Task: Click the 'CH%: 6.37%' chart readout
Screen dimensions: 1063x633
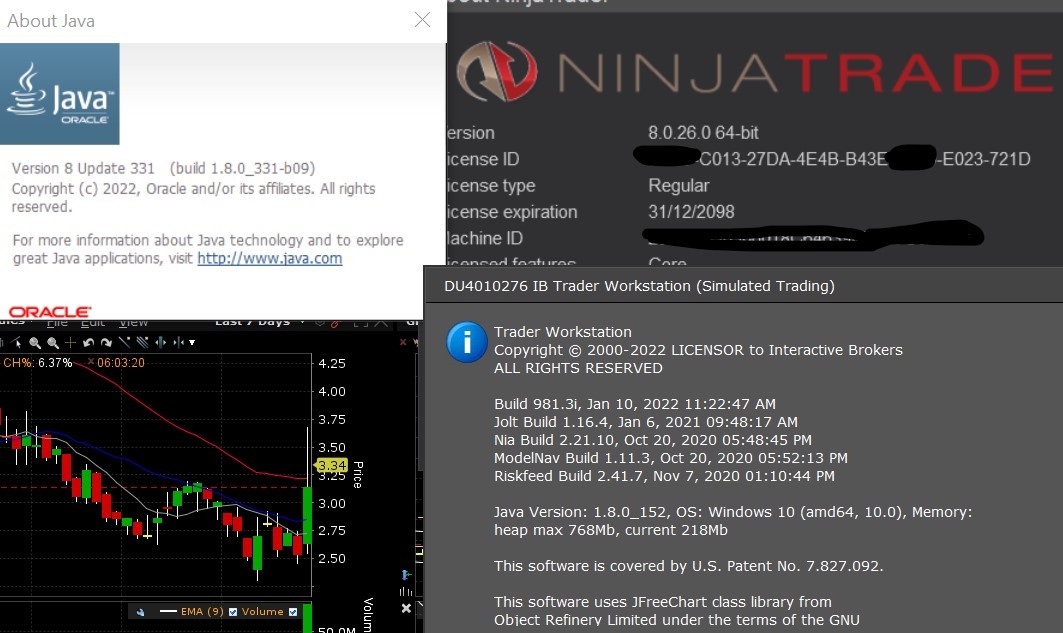Action: [x=37, y=363]
